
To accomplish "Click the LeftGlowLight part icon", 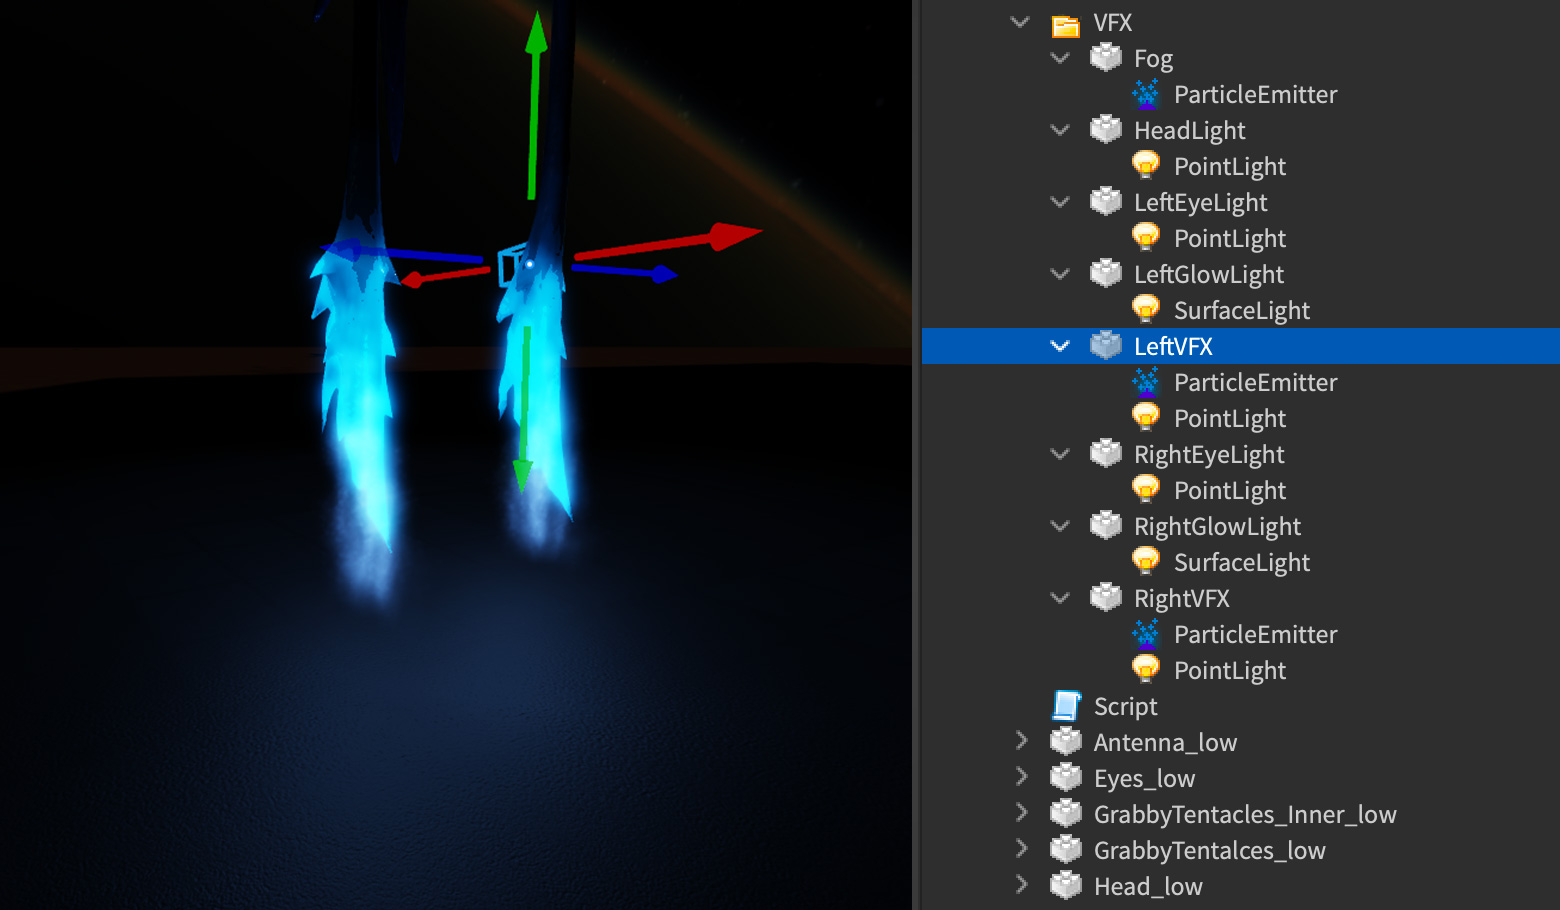I will tap(1106, 273).
